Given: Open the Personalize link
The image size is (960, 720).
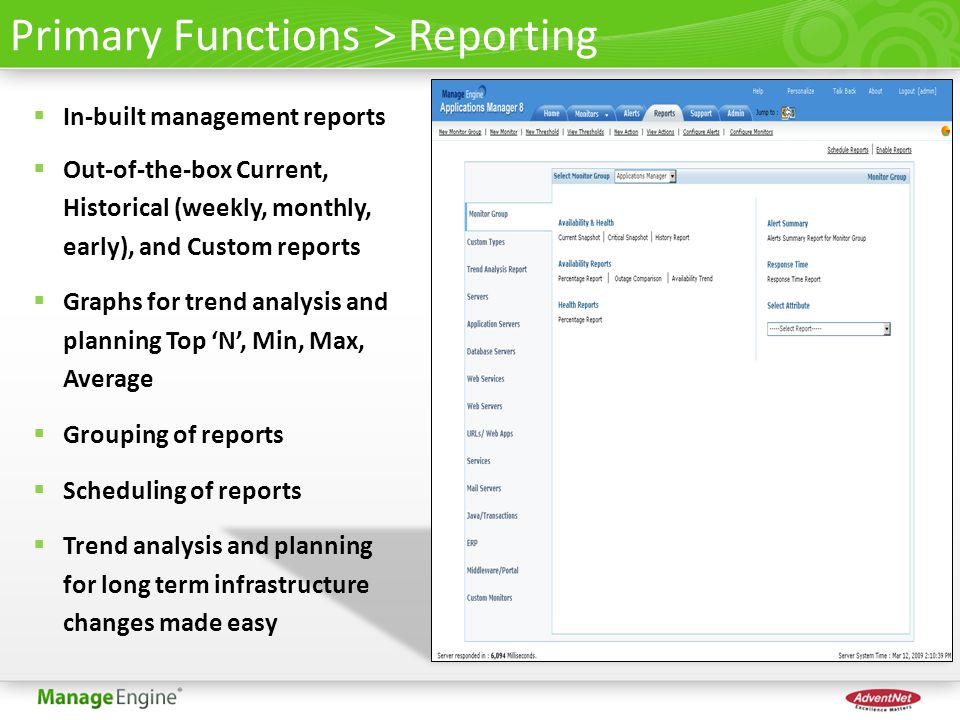Looking at the screenshot, I should pos(800,91).
